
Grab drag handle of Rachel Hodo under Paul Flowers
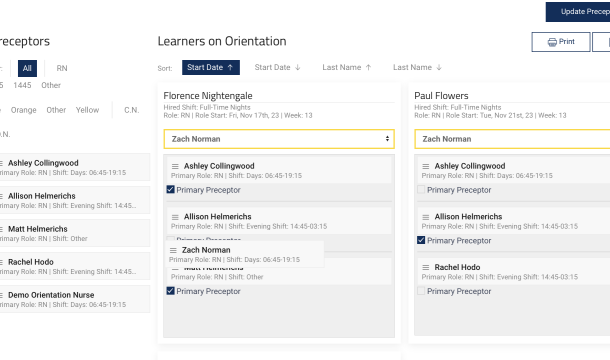[426, 267]
